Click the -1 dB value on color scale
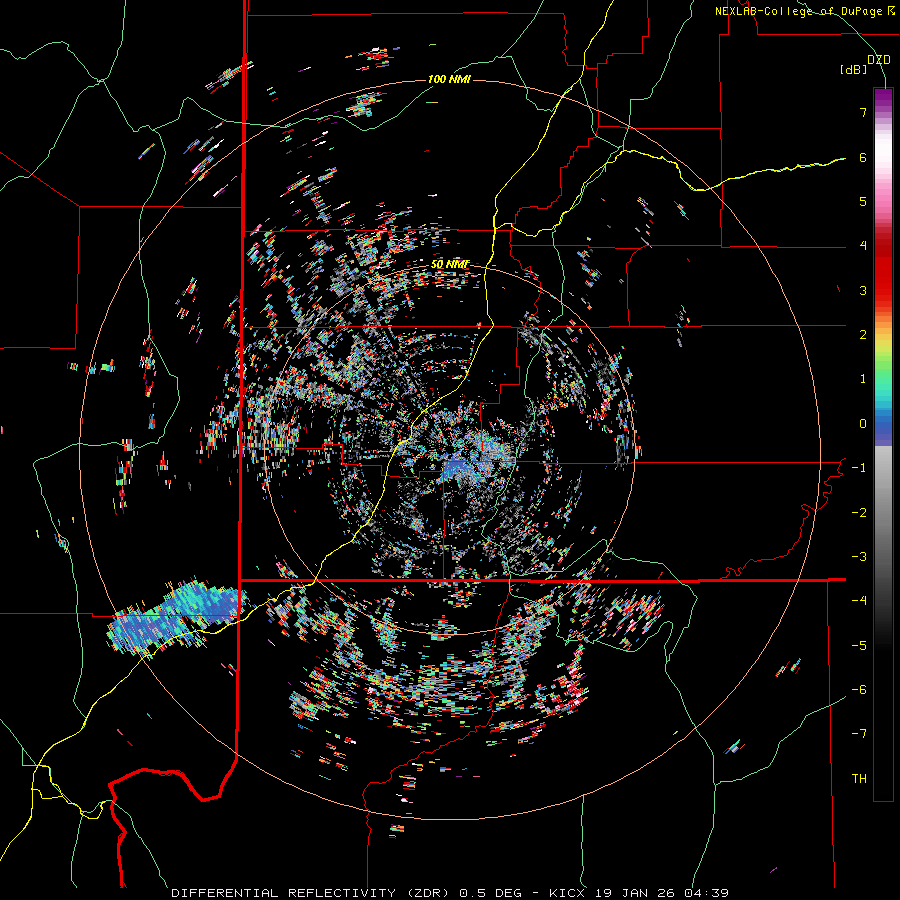 (859, 468)
